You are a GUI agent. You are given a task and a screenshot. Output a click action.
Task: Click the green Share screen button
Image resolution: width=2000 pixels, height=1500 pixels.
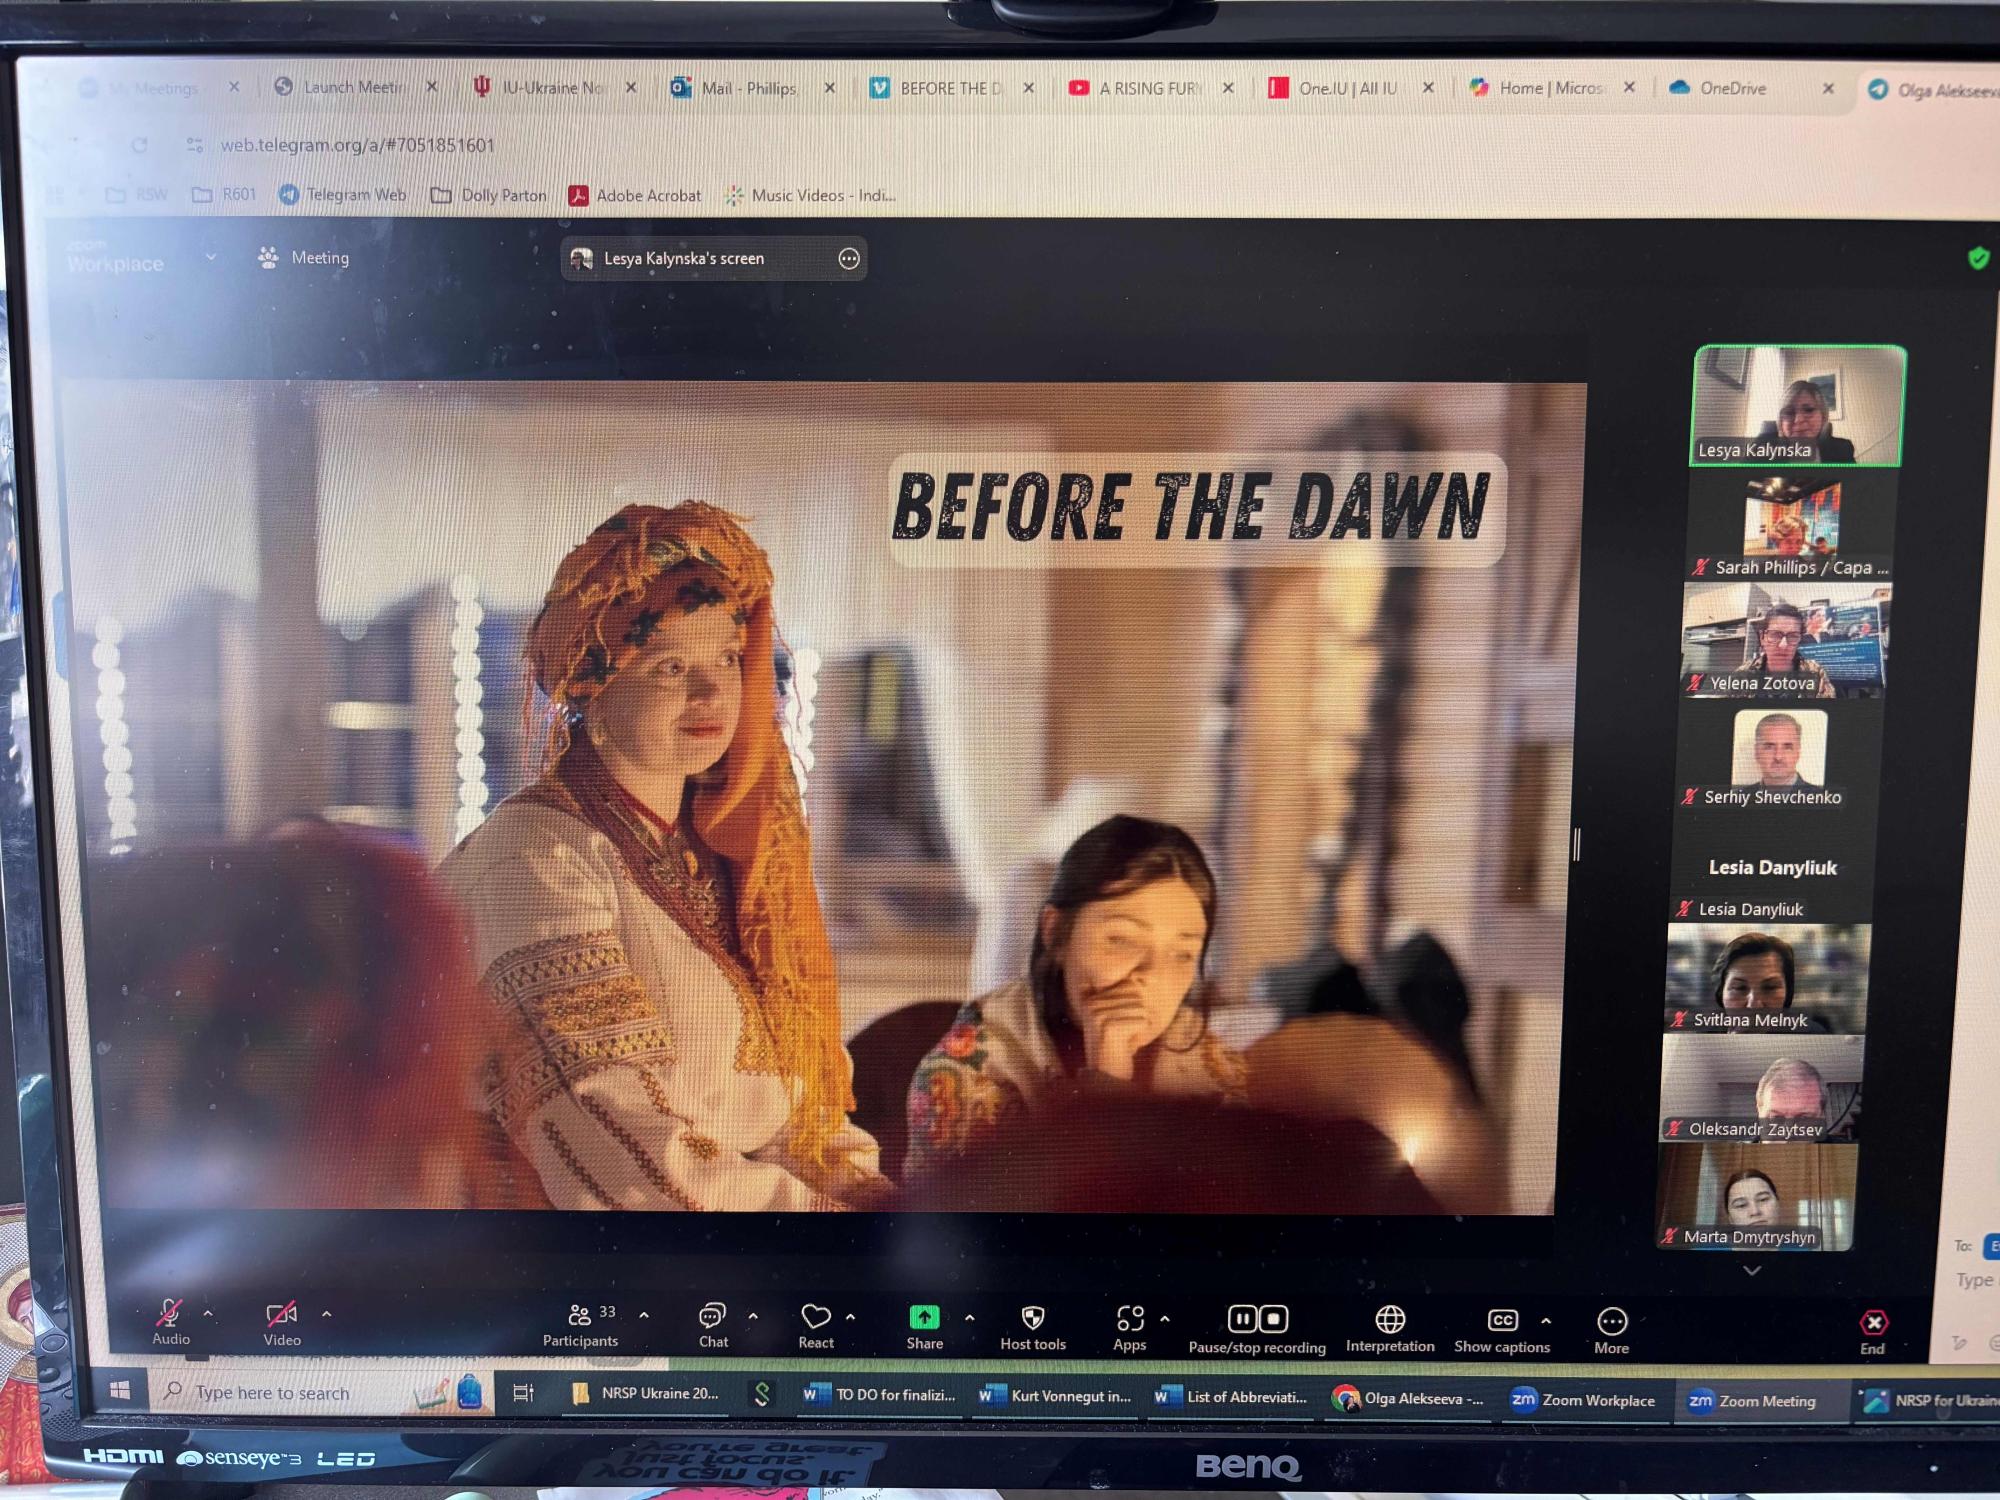(x=925, y=1327)
